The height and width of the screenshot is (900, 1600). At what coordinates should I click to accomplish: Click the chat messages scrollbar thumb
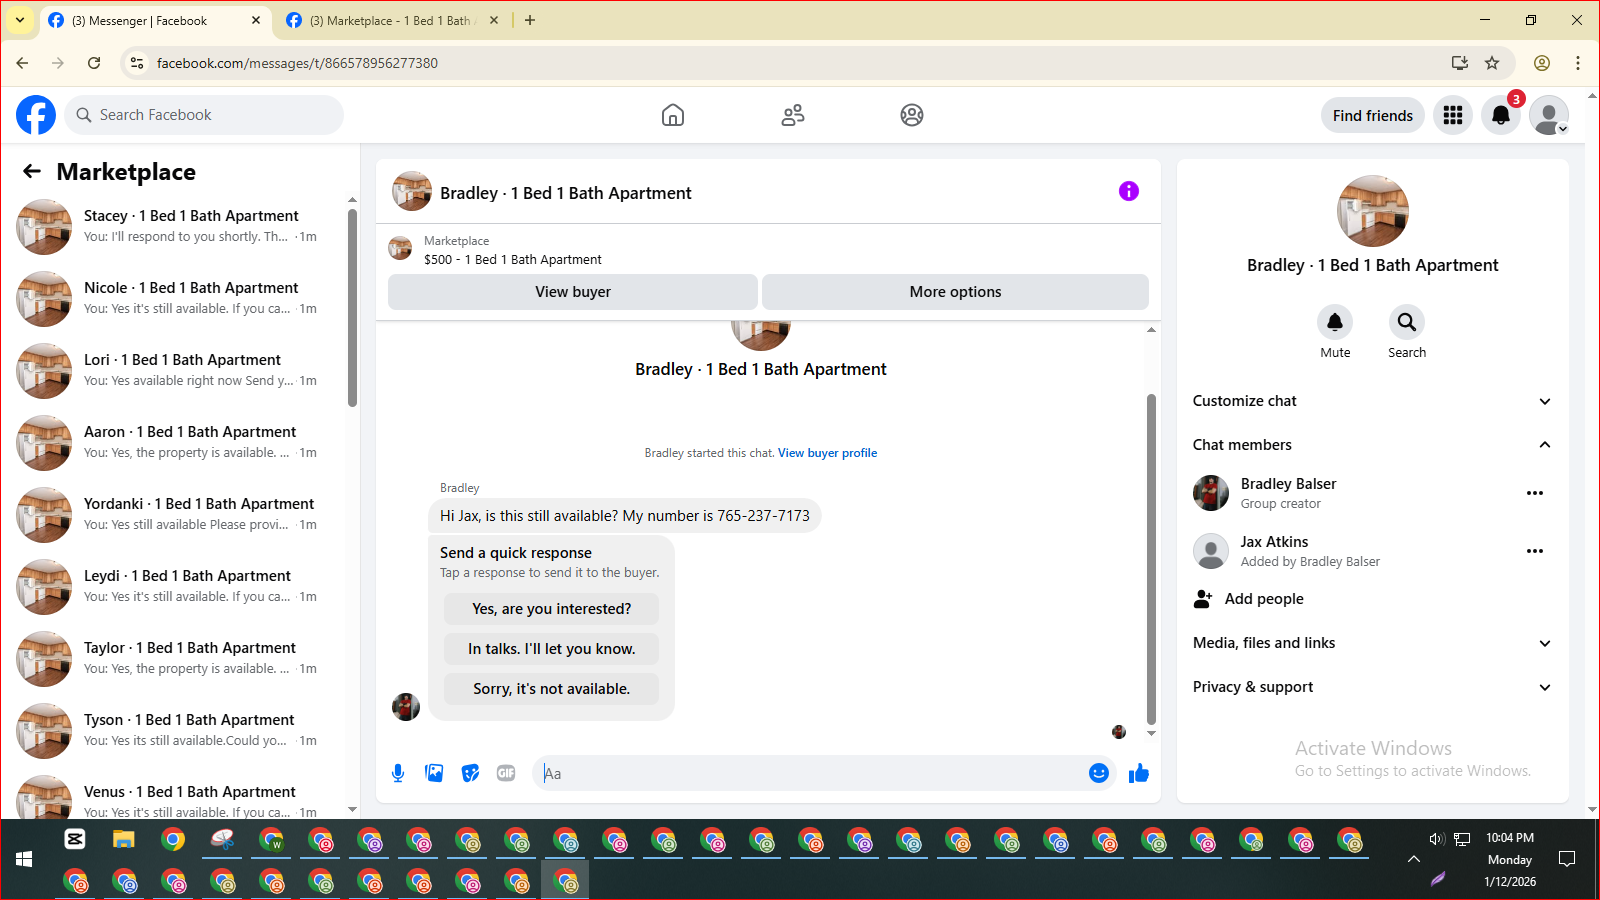pyautogui.click(x=1151, y=559)
